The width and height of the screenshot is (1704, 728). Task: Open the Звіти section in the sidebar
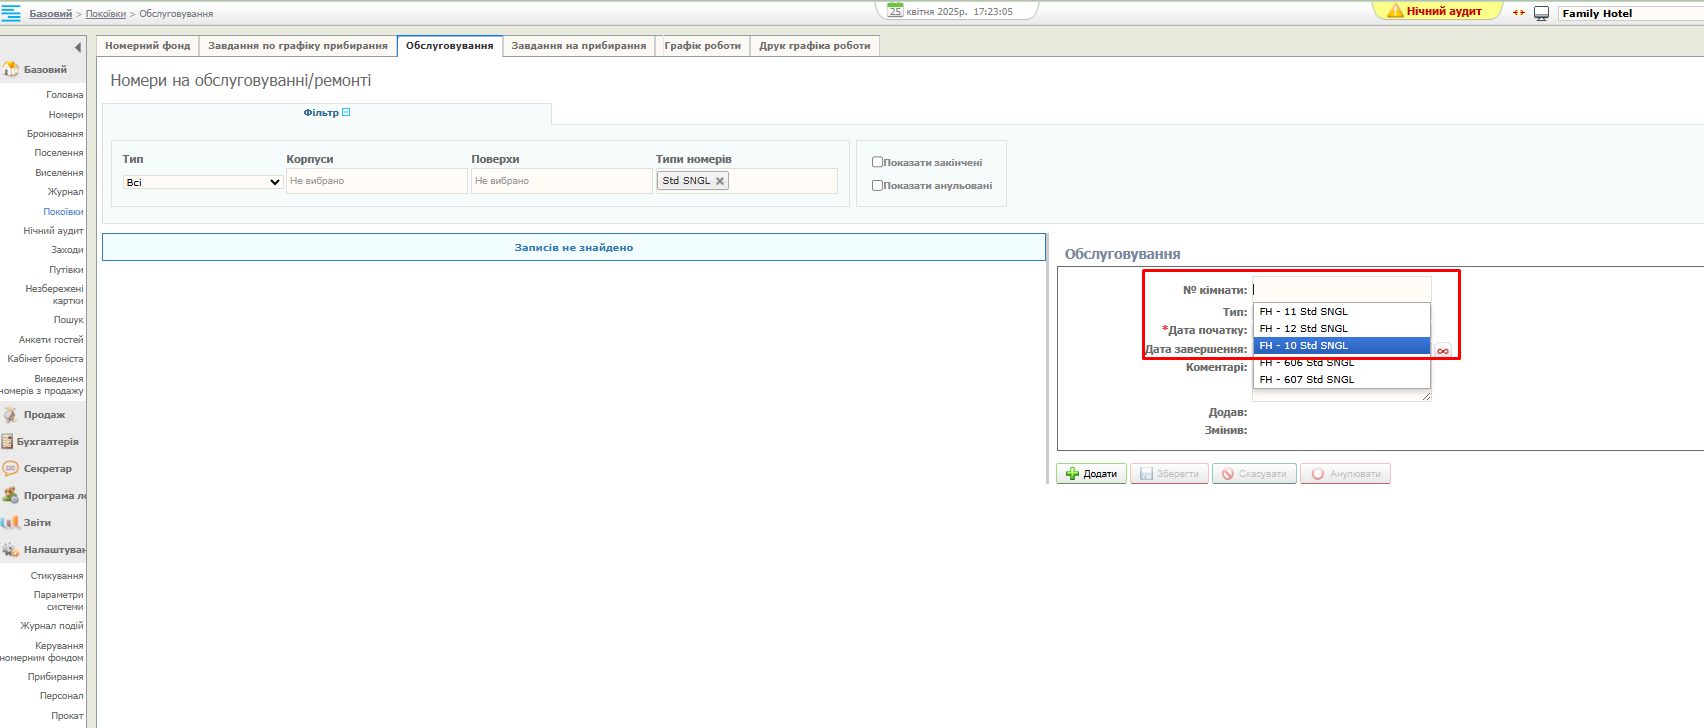click(x=37, y=523)
